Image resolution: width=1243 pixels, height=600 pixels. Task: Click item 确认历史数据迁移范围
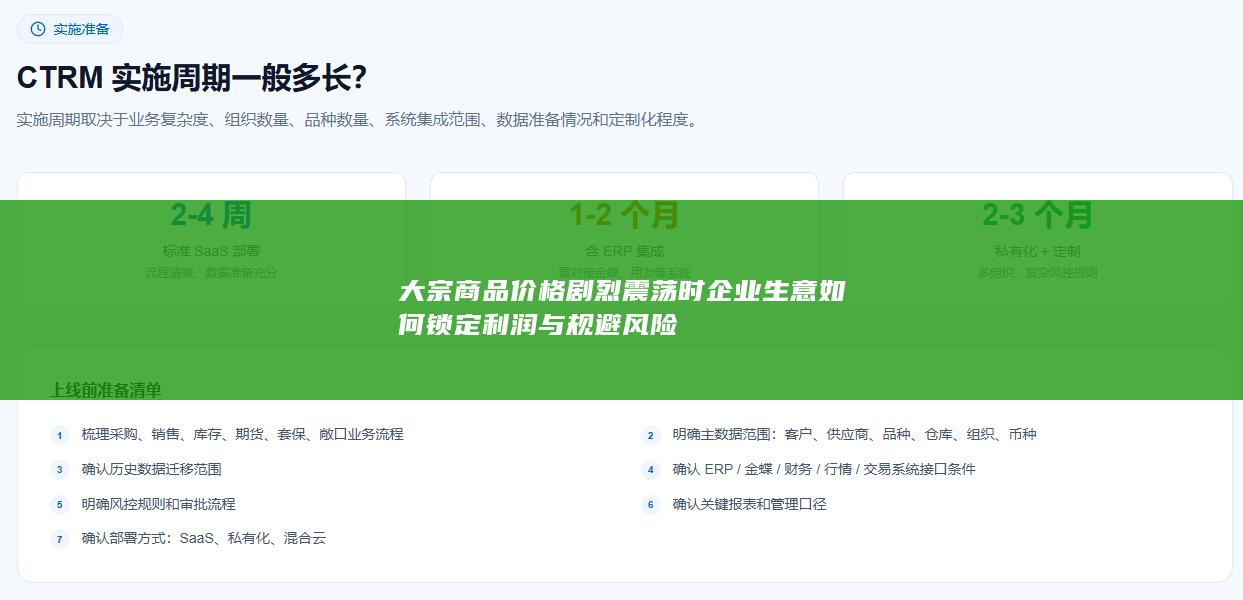click(x=152, y=469)
